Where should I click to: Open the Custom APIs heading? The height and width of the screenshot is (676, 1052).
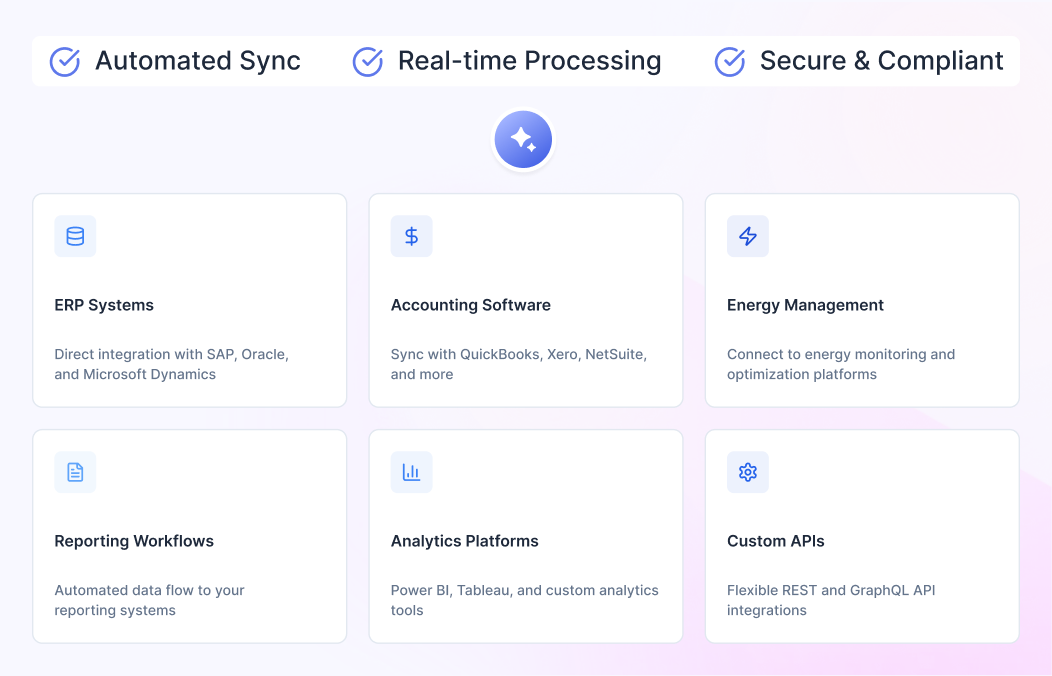[x=776, y=541]
